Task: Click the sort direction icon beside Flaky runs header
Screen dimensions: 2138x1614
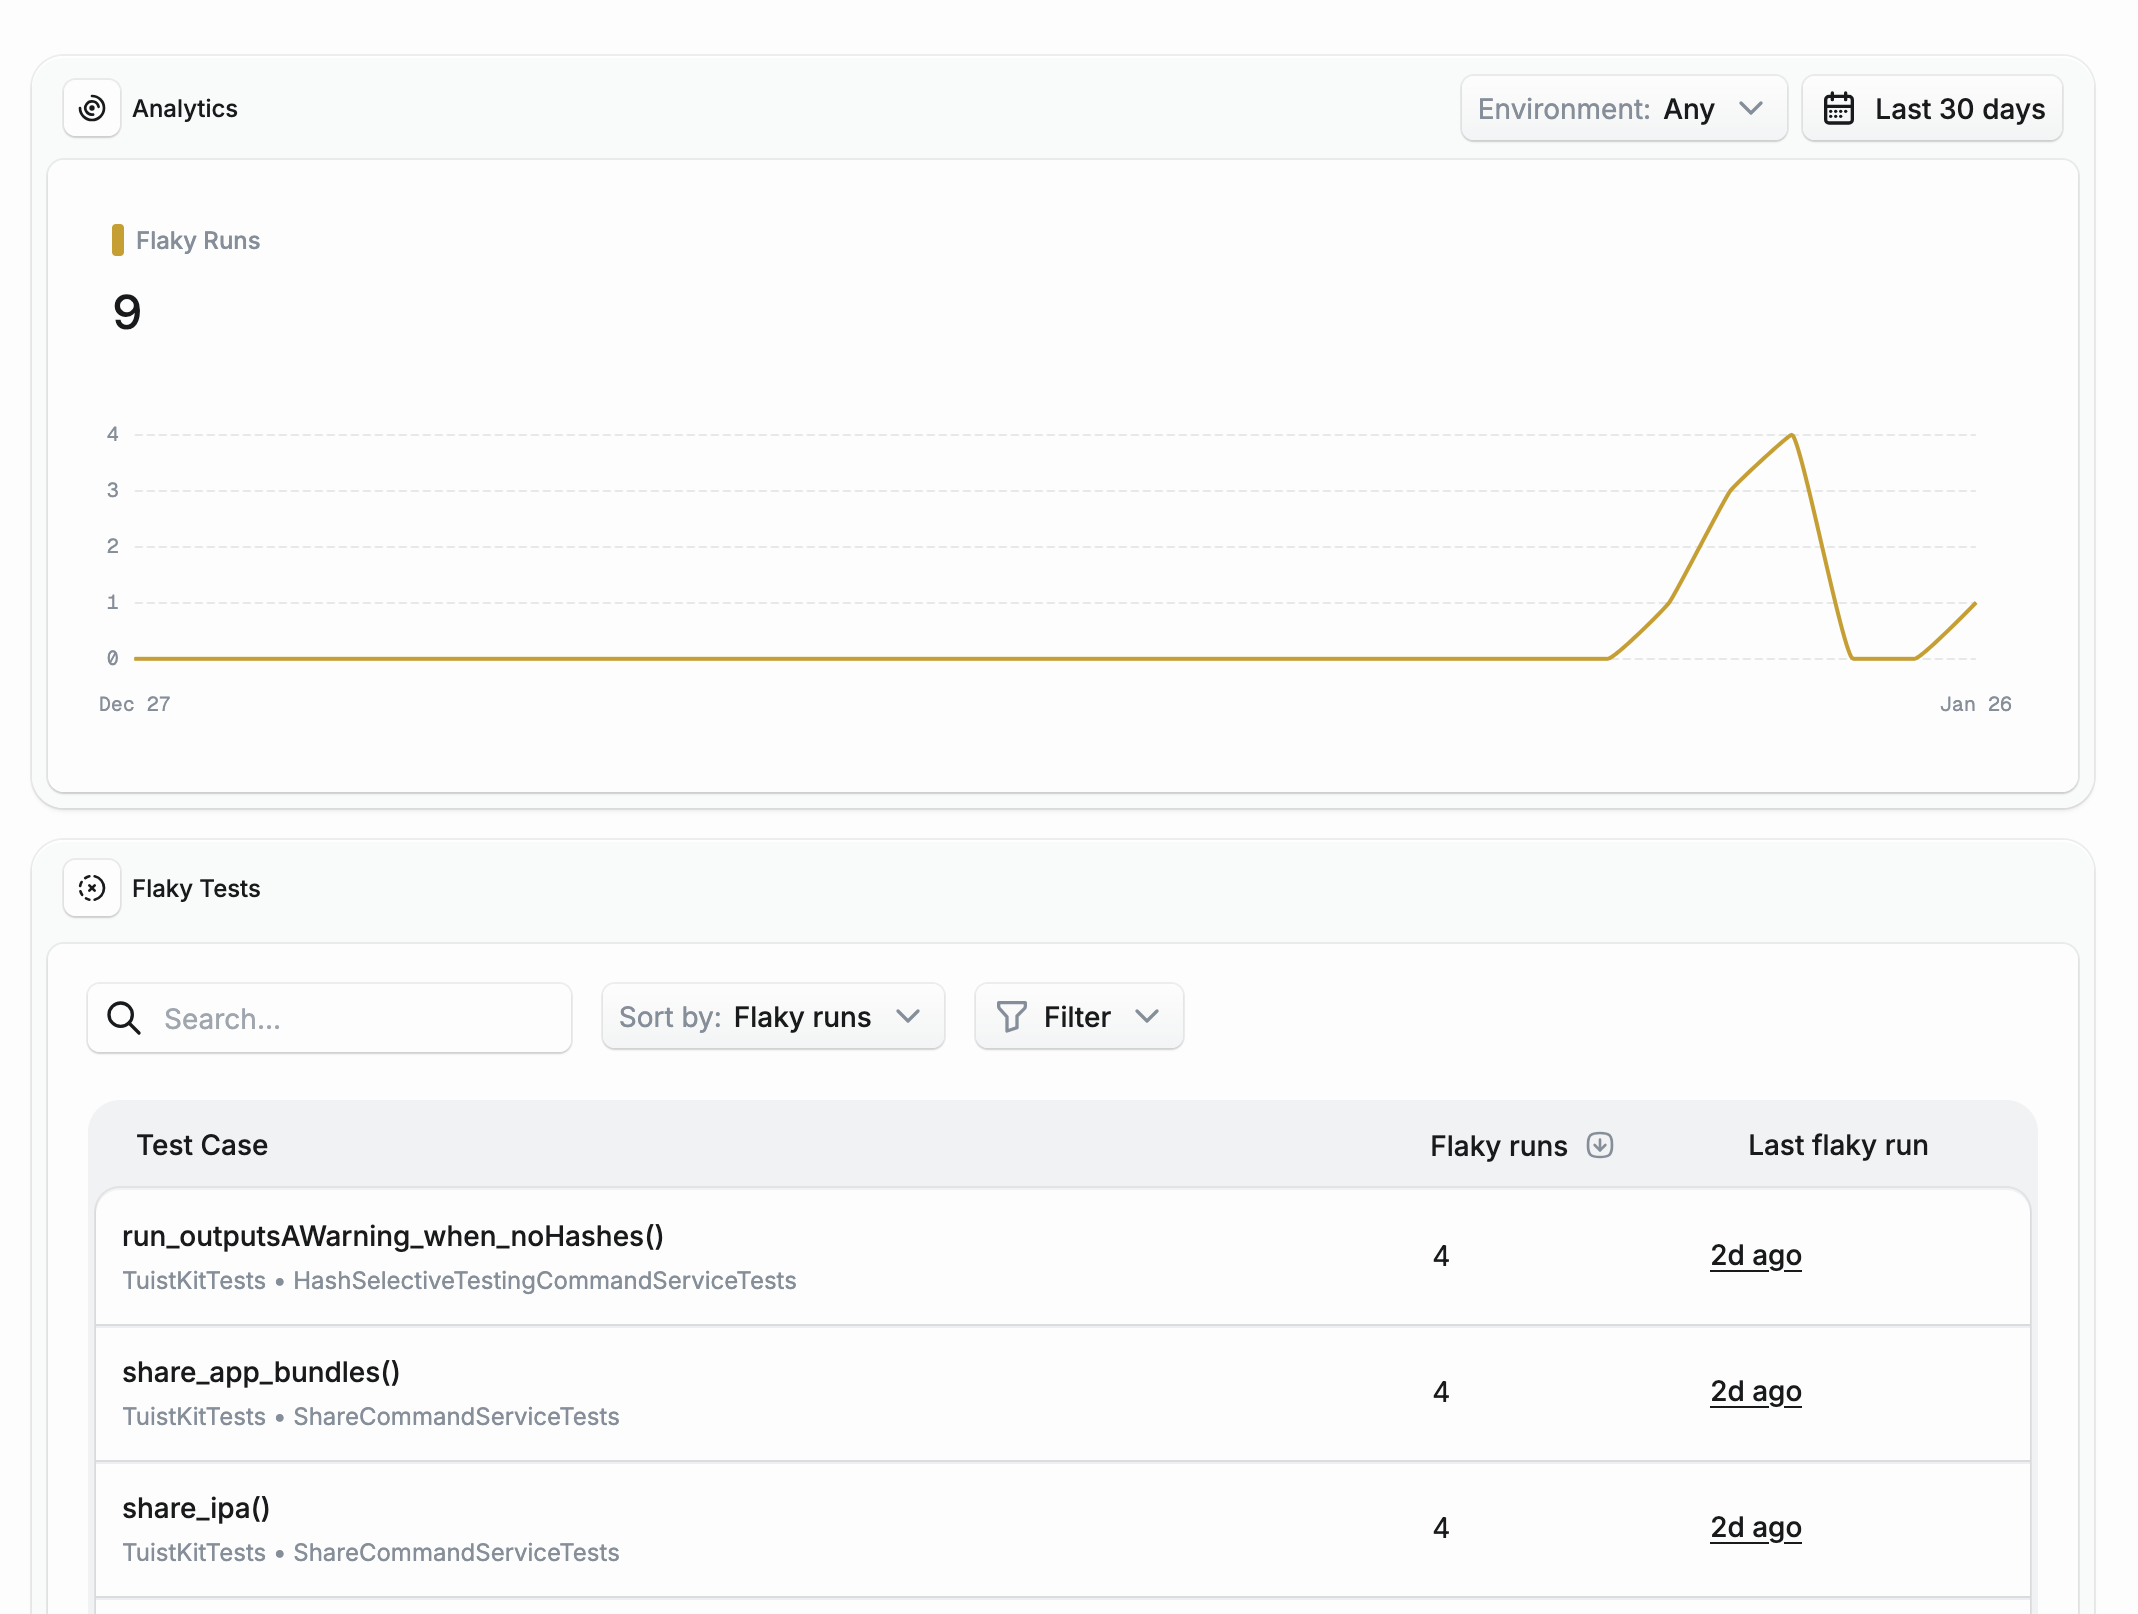Action: coord(1600,1145)
